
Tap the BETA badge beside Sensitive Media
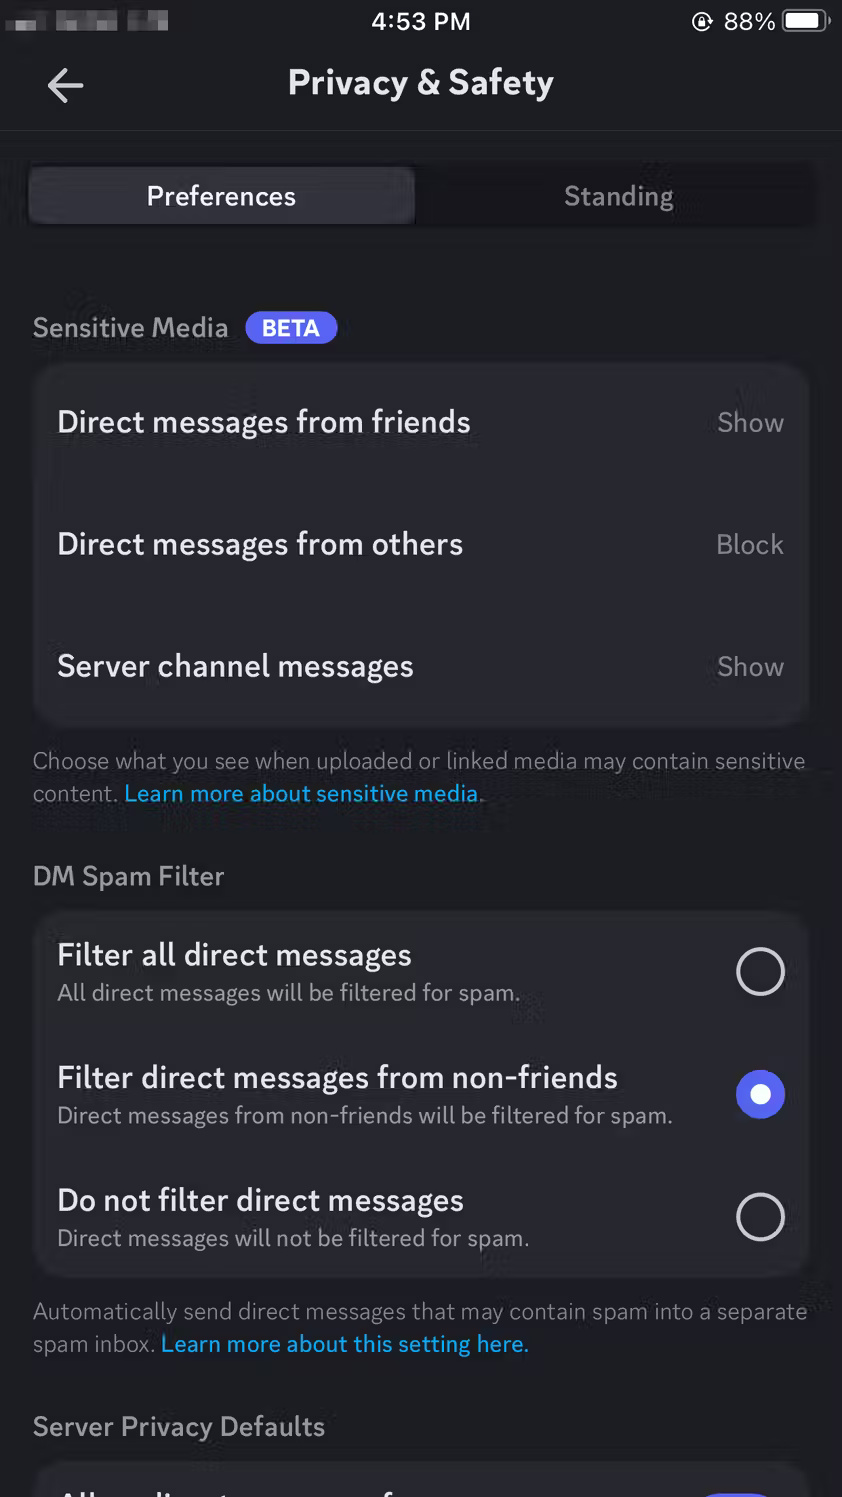click(291, 328)
